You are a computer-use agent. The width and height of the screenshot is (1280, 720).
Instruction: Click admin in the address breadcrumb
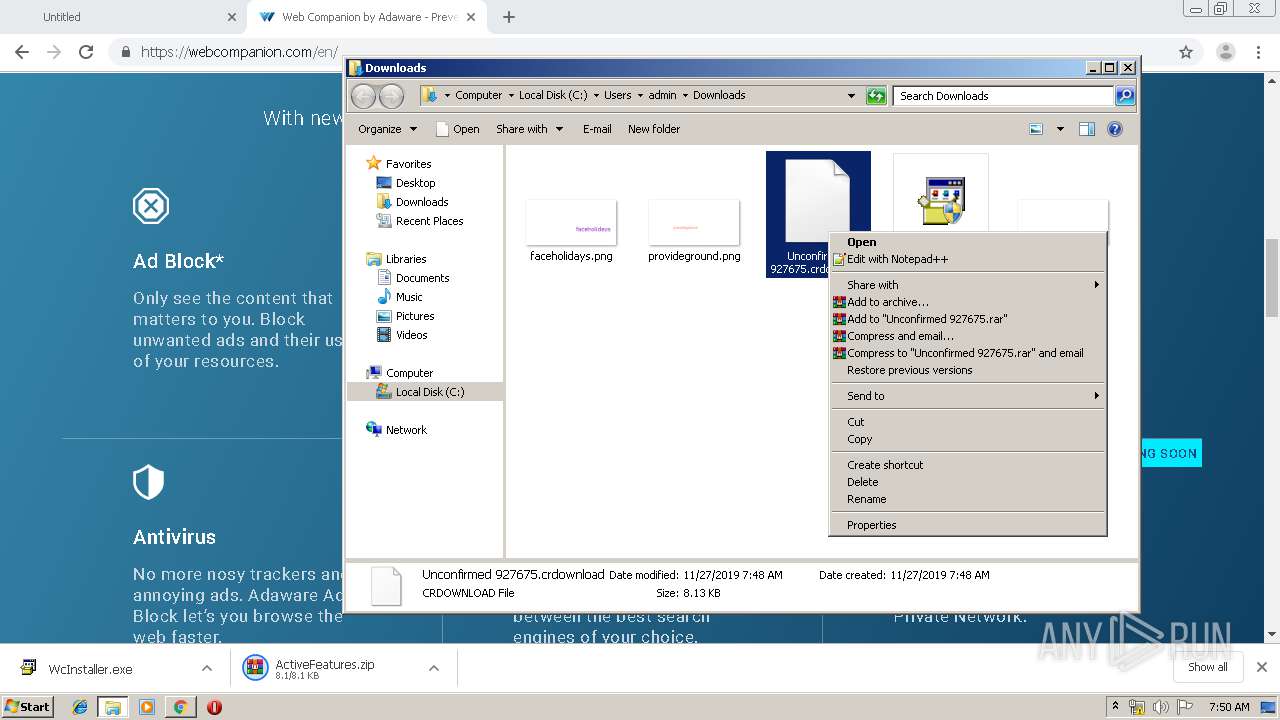click(662, 95)
